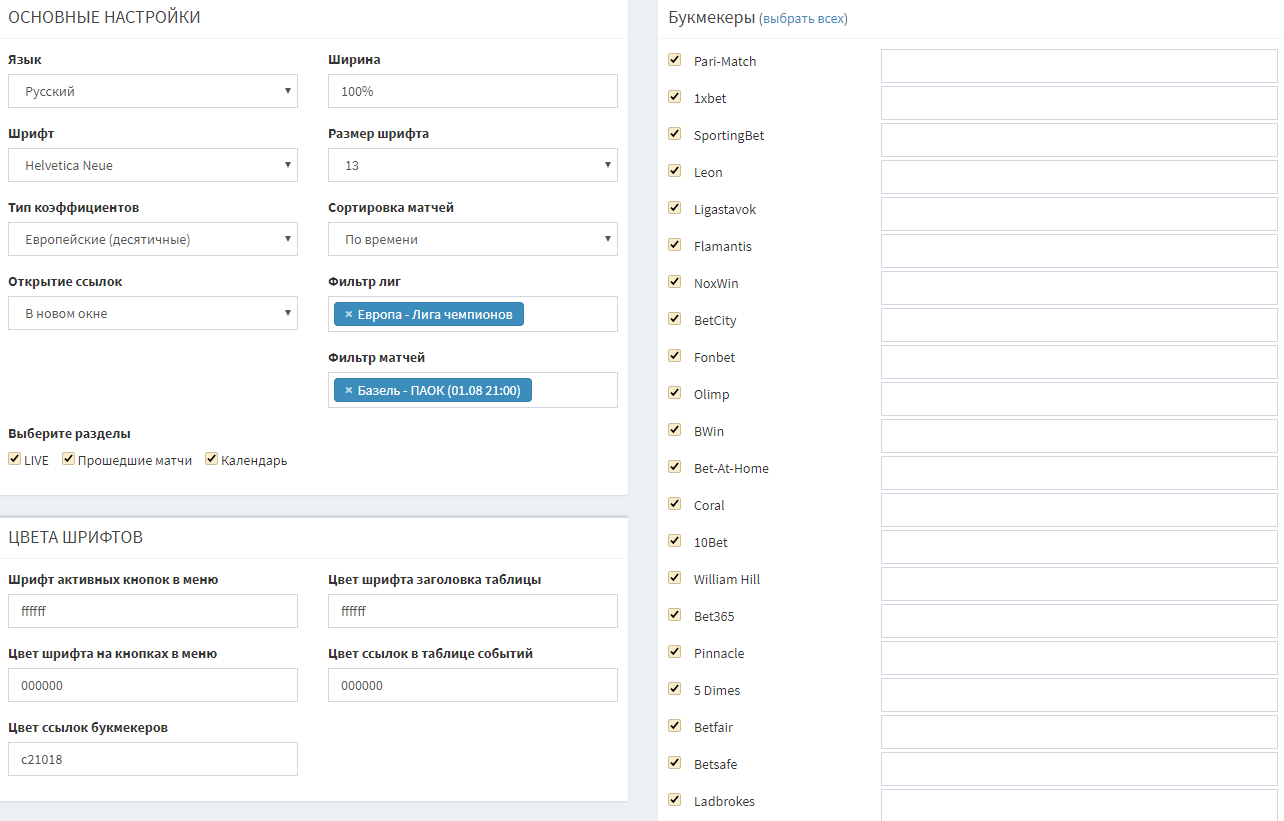This screenshot has width=1284, height=821.
Task: Toggle the Bet-At-Home checkbox
Action: tap(674, 467)
